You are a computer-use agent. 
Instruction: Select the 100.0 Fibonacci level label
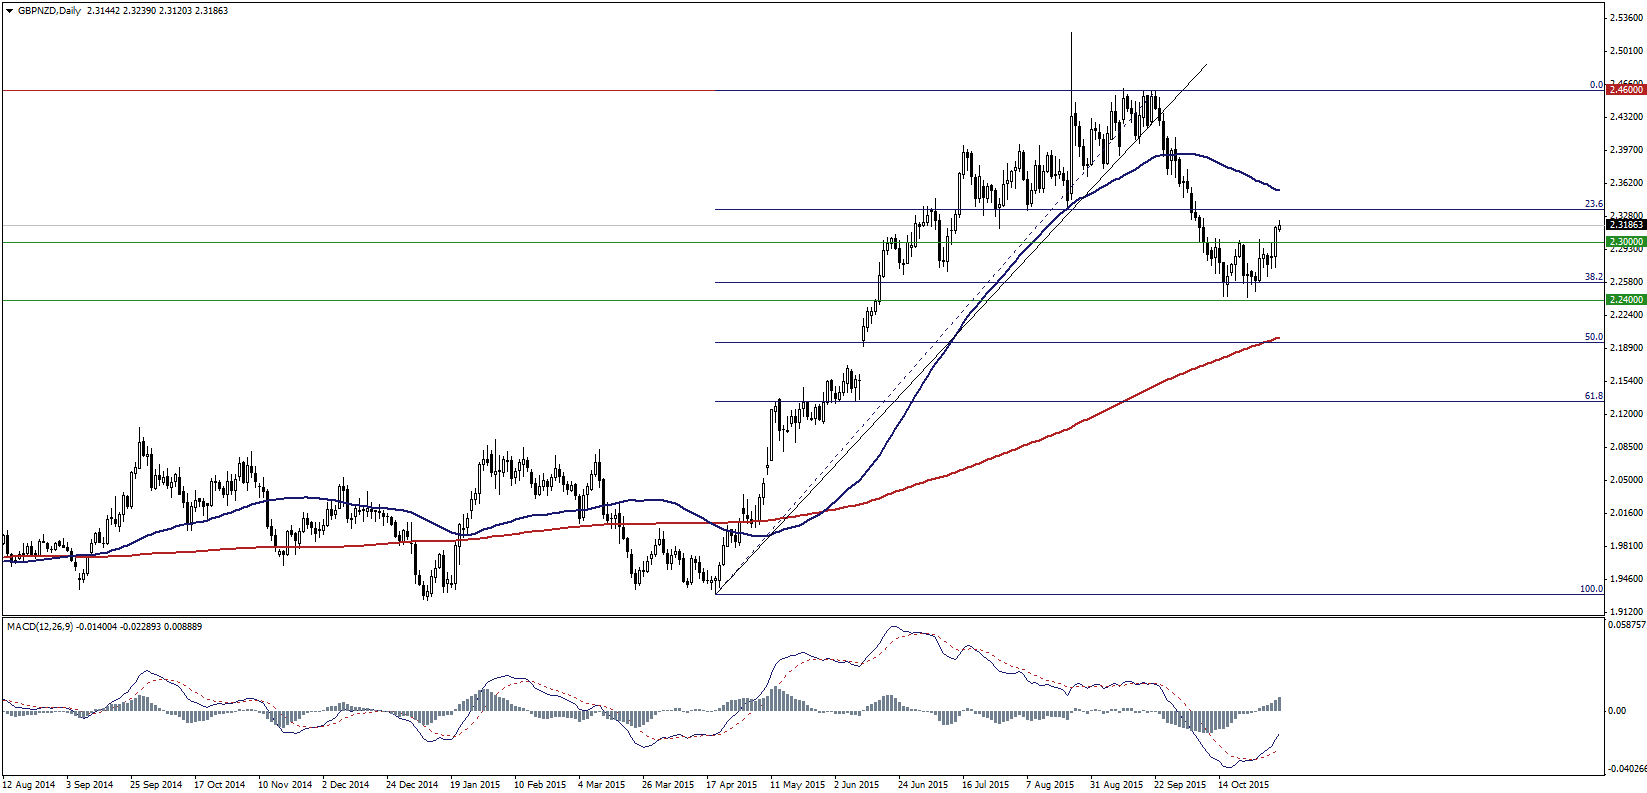1591,589
